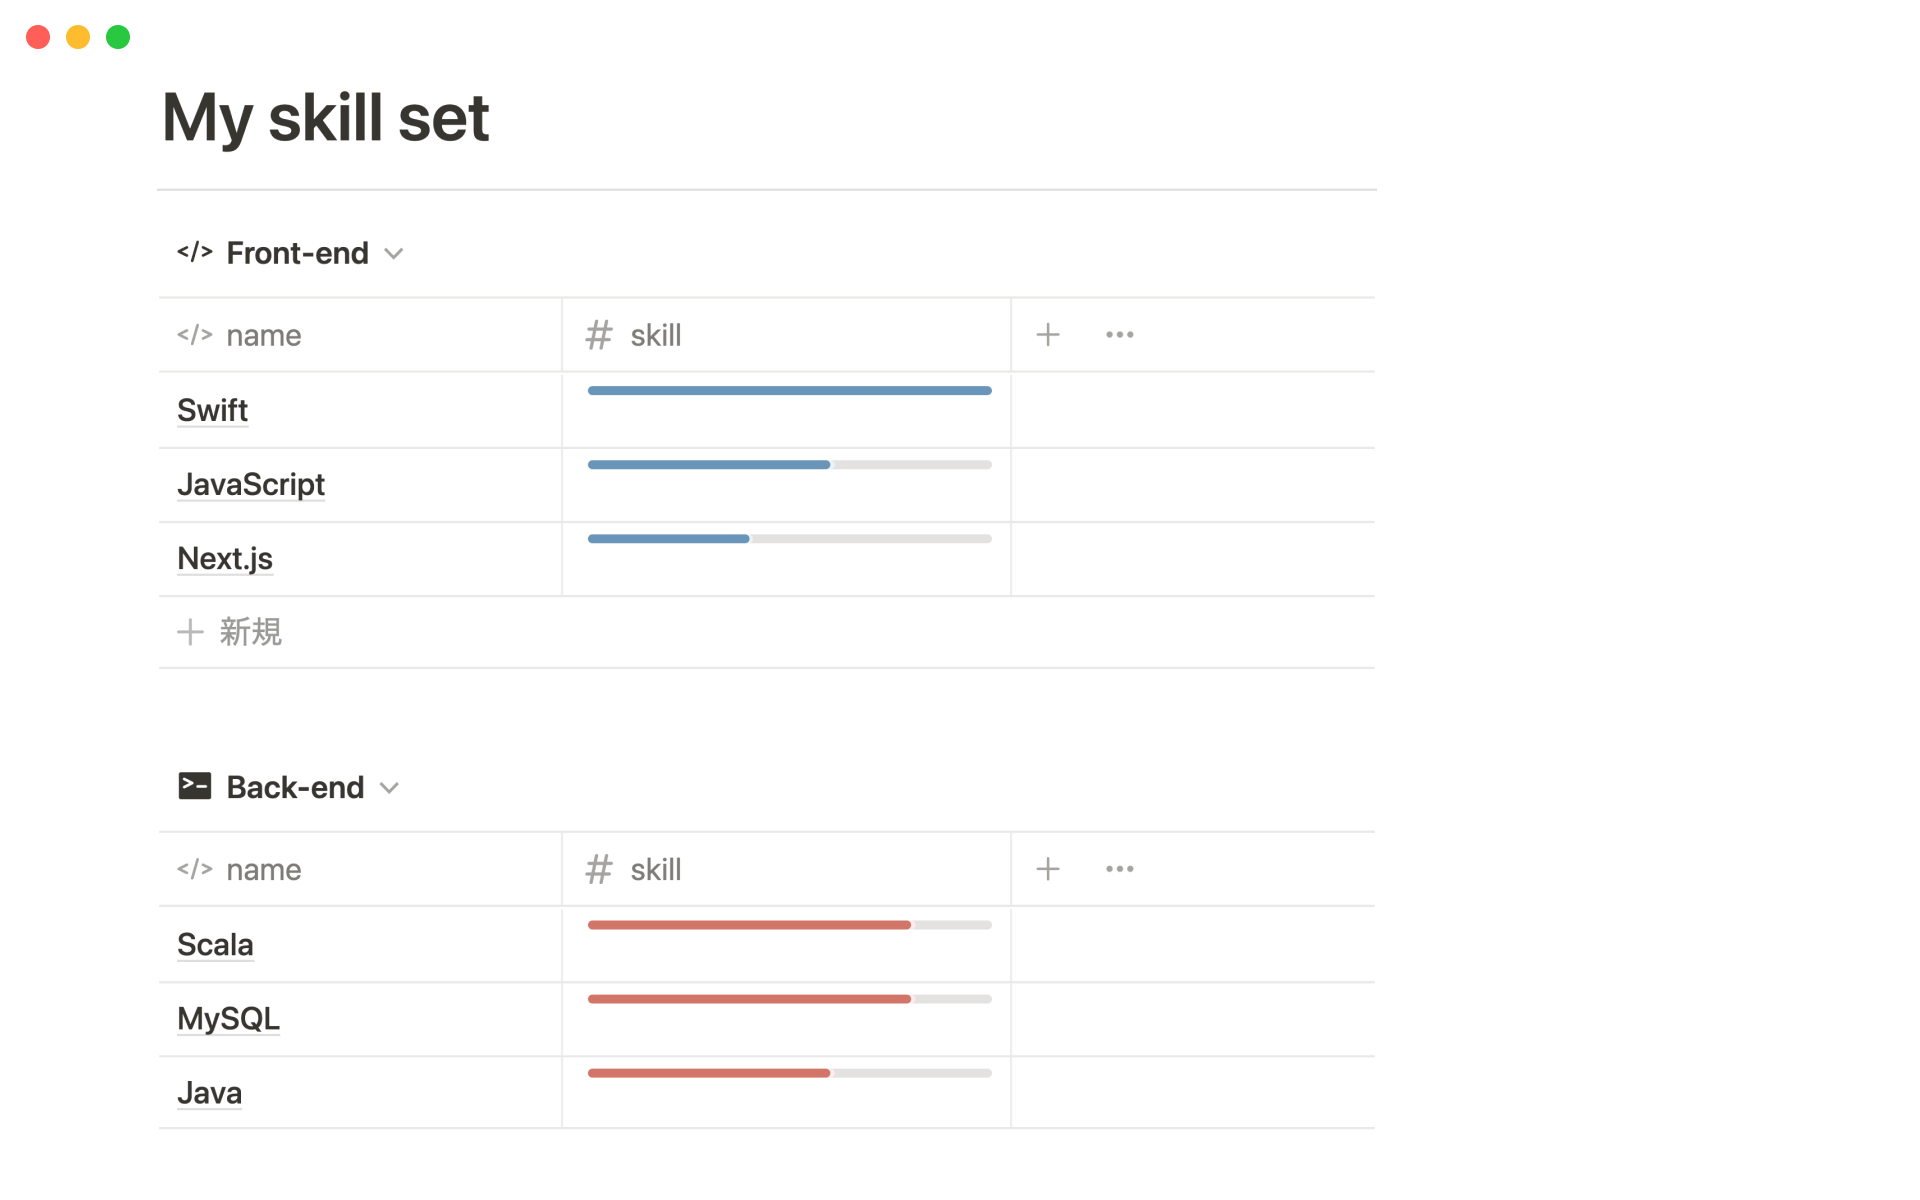Add a property column to Front-end table
The image size is (1920, 1200).
pyautogui.click(x=1047, y=335)
